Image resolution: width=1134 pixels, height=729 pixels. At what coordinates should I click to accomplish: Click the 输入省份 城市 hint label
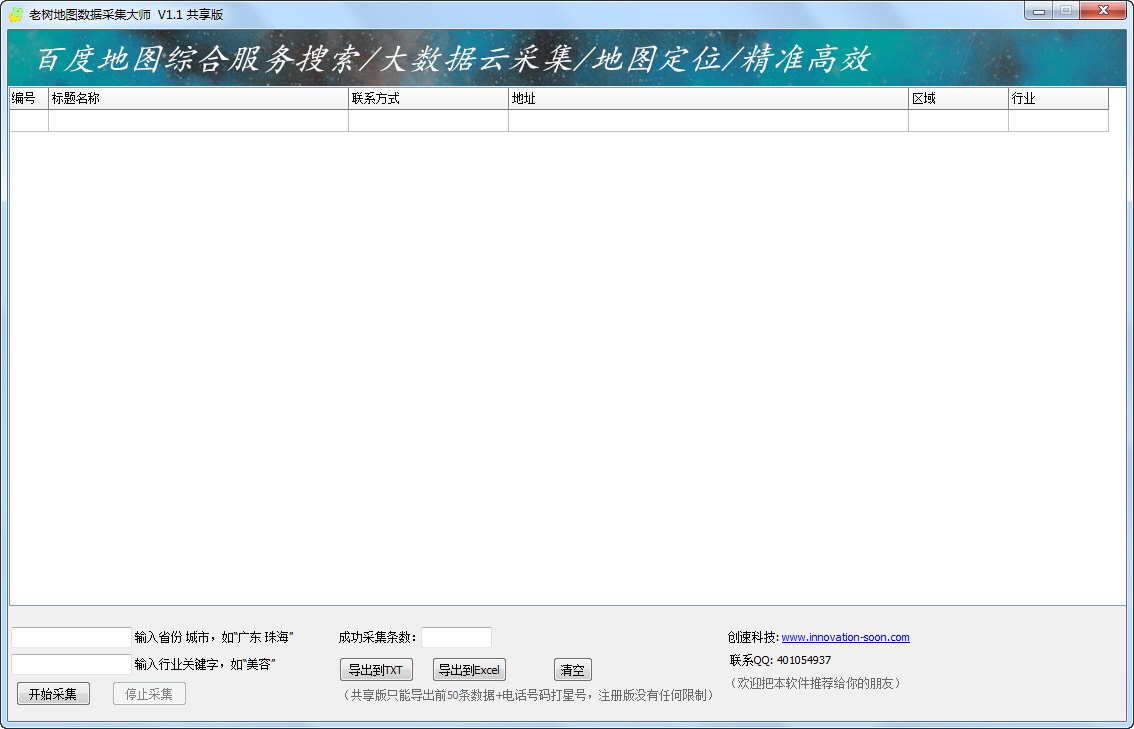[214, 637]
